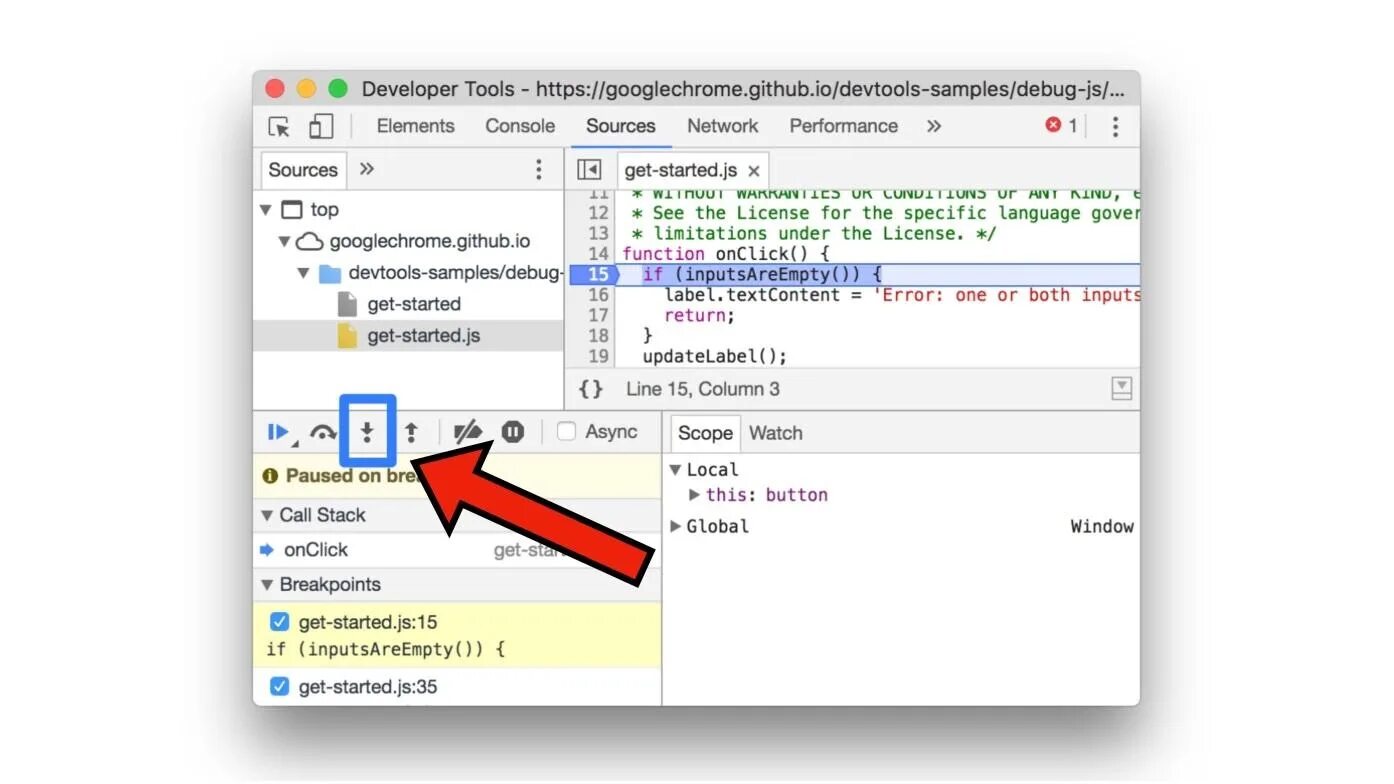
Task: Click line number 16 in gutter
Action: (x=598, y=295)
